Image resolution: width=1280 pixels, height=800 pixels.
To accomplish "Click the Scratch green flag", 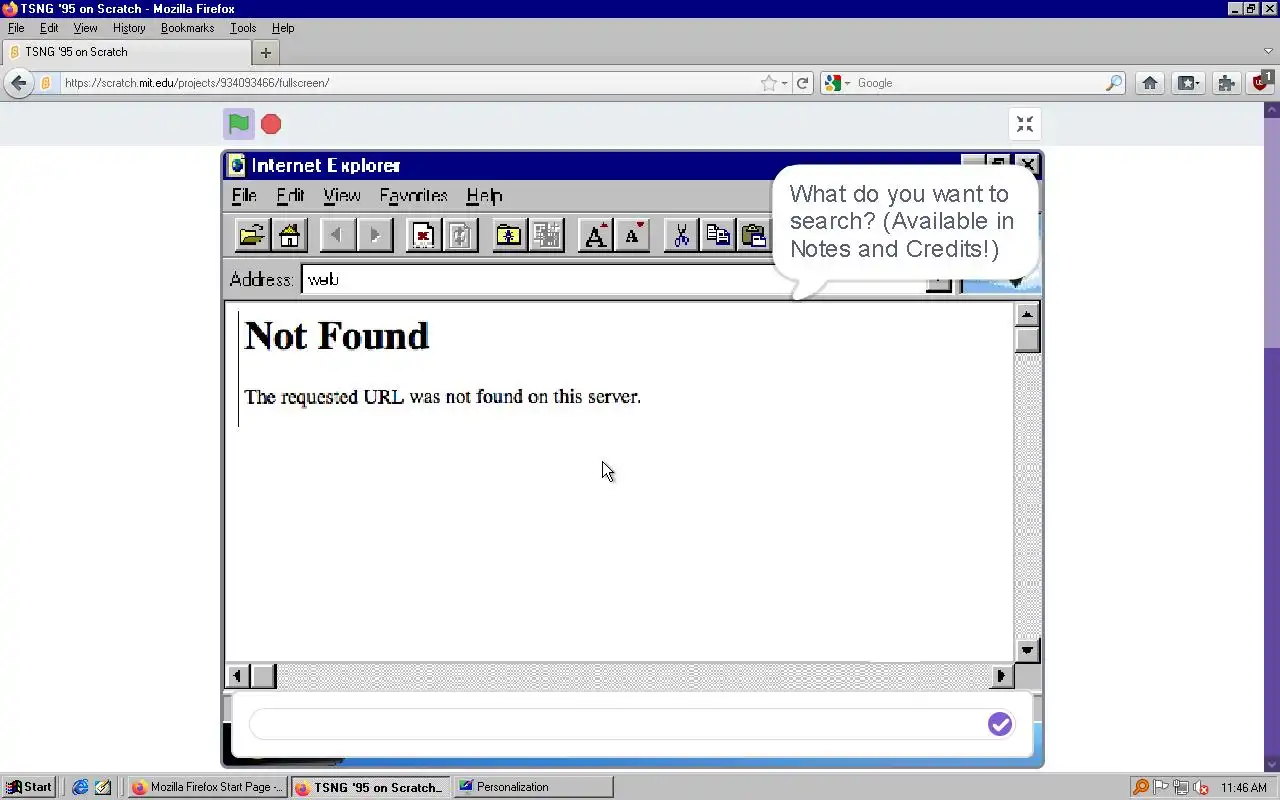I will point(238,124).
